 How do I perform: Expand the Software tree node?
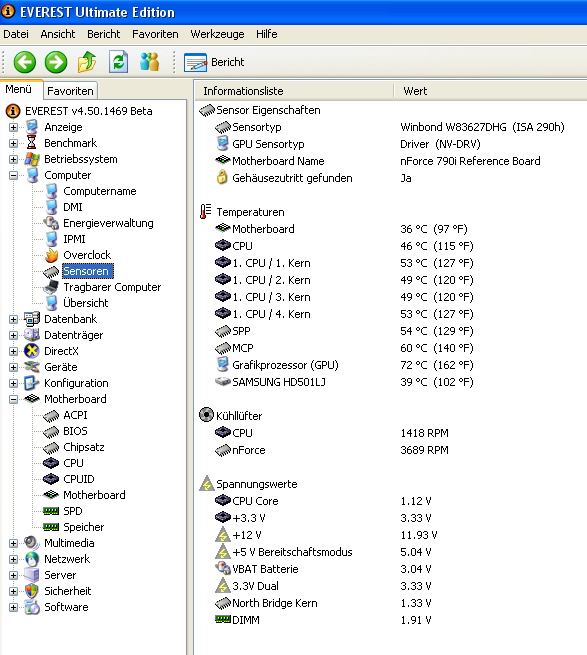click(x=13, y=607)
